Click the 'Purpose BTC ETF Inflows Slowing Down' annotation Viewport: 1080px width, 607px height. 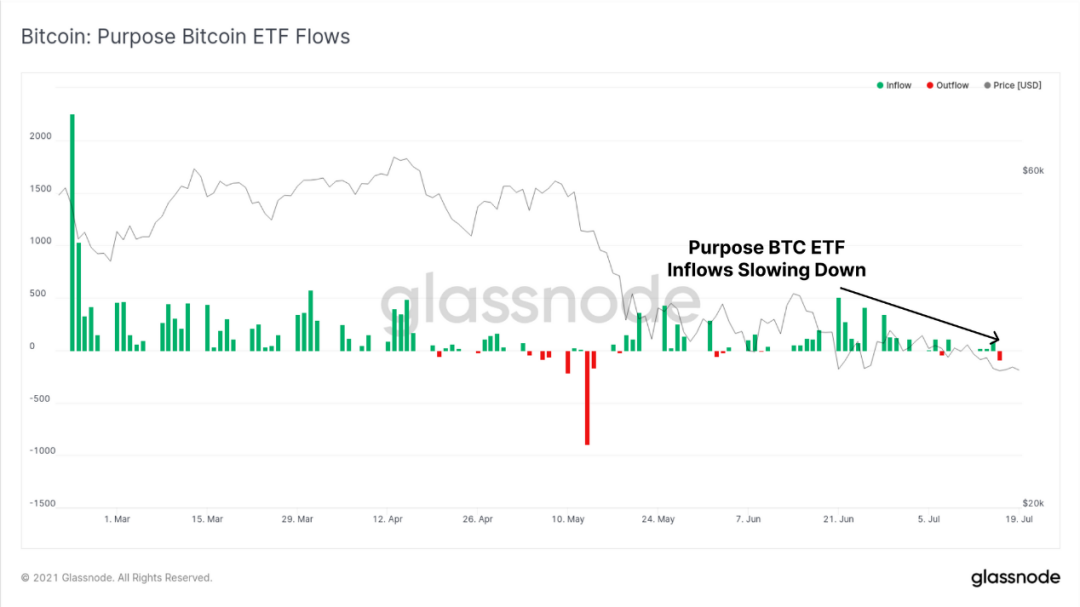tap(766, 258)
